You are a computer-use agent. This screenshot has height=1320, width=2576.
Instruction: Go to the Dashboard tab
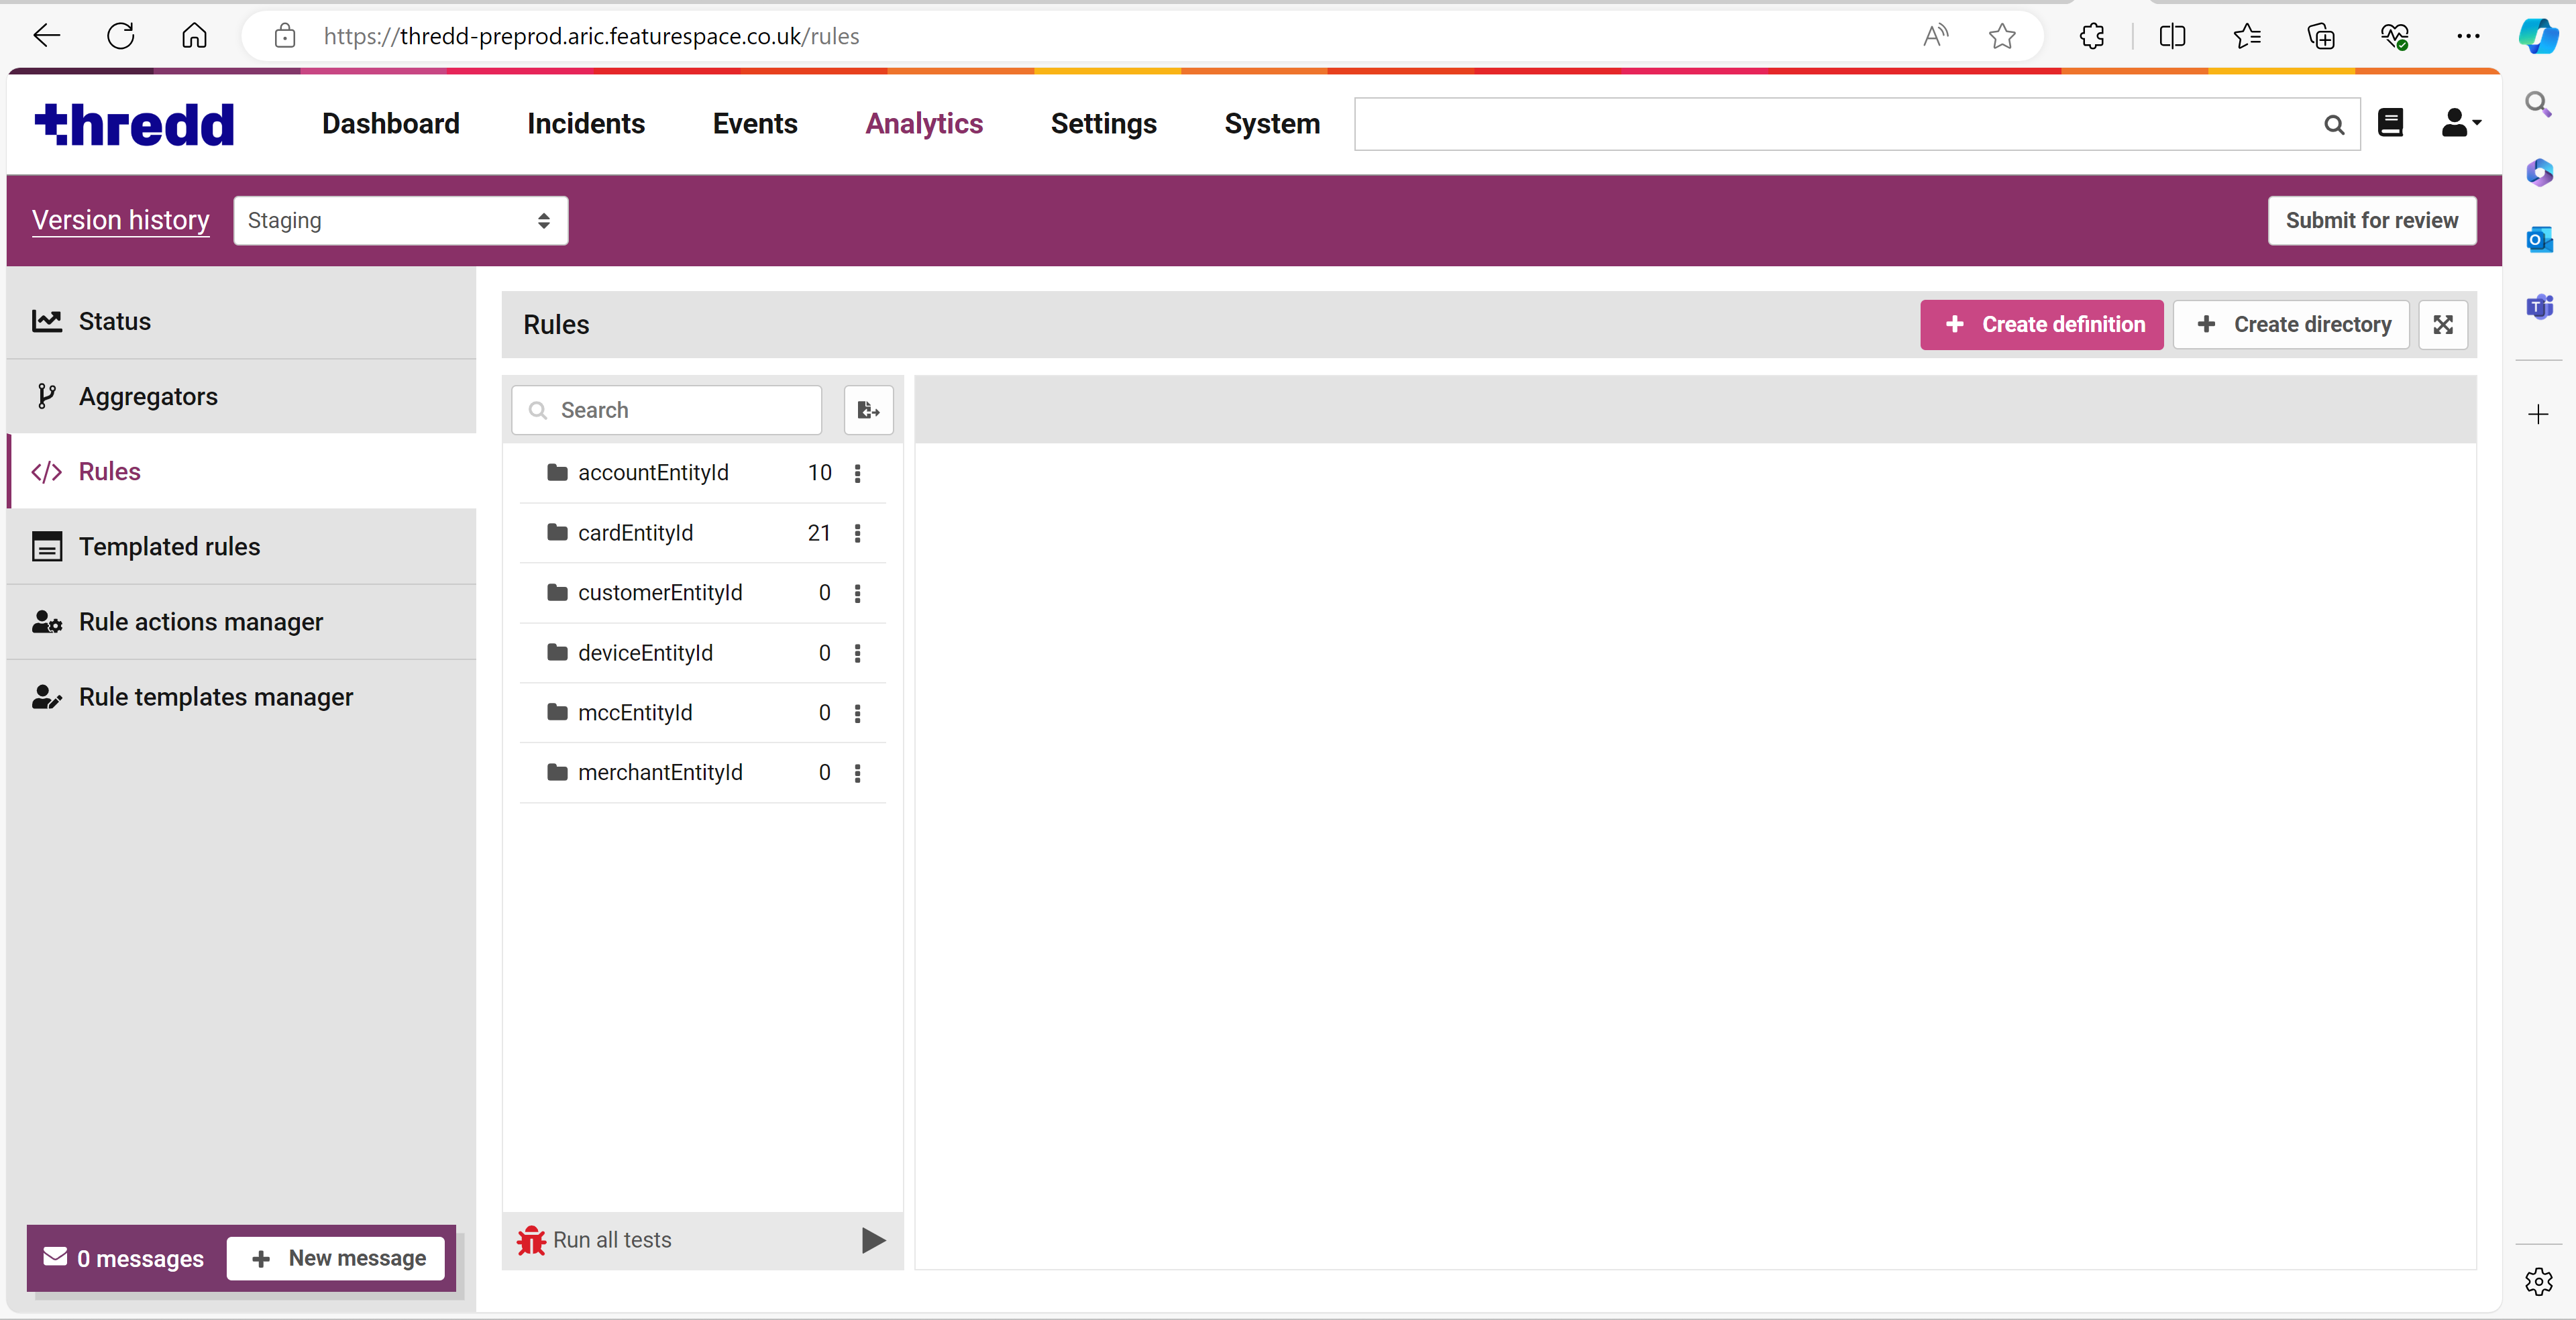pos(390,124)
